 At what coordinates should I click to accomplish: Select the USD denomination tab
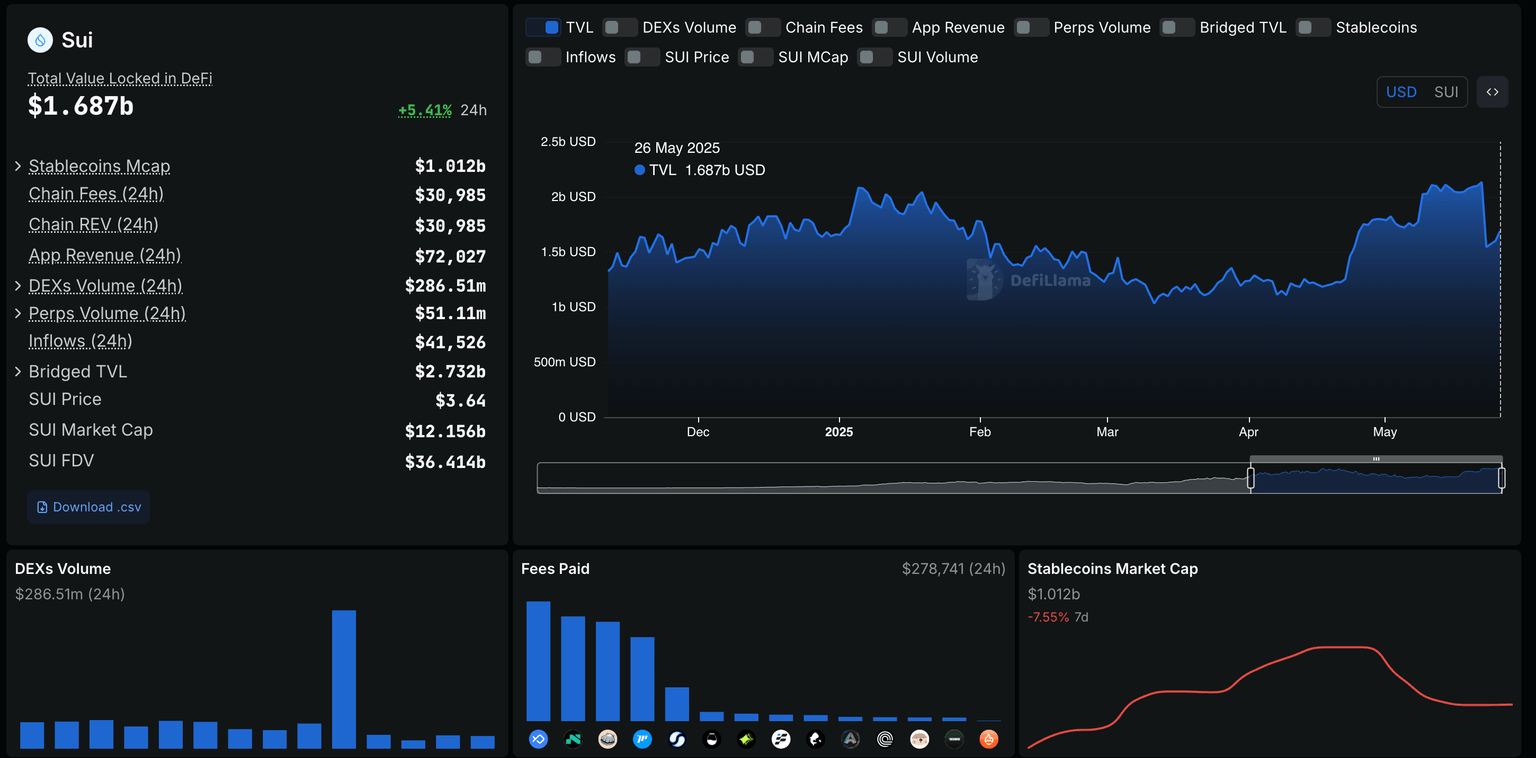click(x=1401, y=92)
